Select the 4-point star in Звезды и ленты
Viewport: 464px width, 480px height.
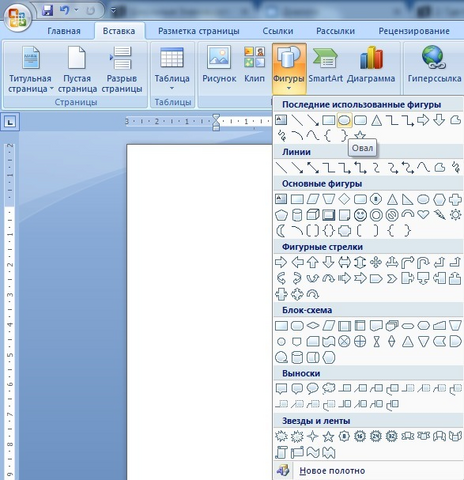tap(313, 436)
